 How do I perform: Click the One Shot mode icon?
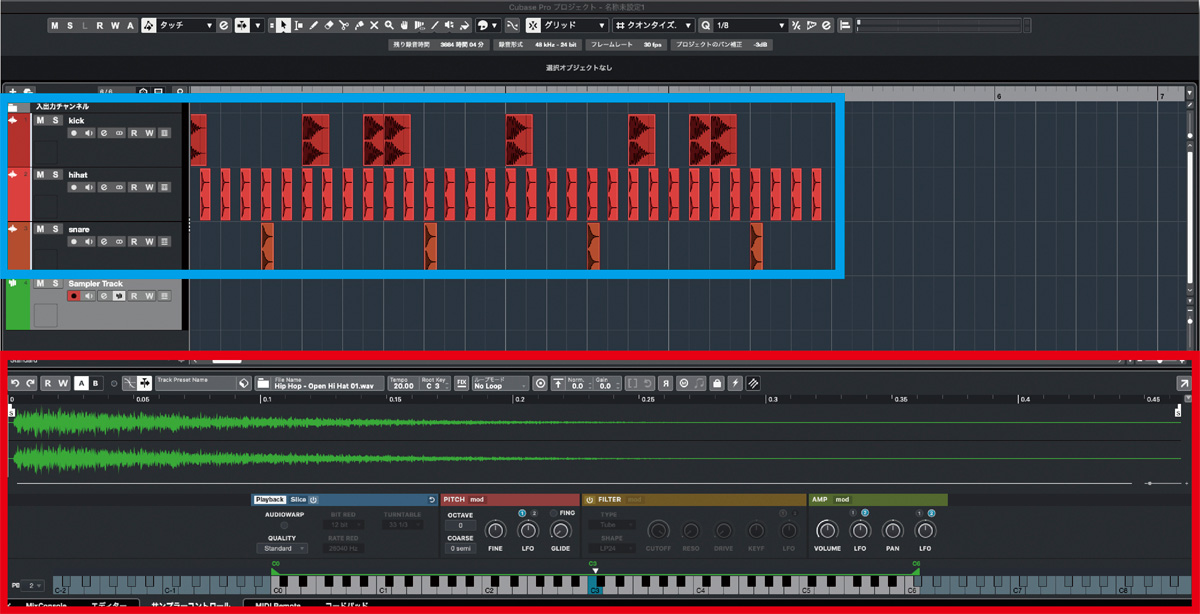(x=540, y=383)
